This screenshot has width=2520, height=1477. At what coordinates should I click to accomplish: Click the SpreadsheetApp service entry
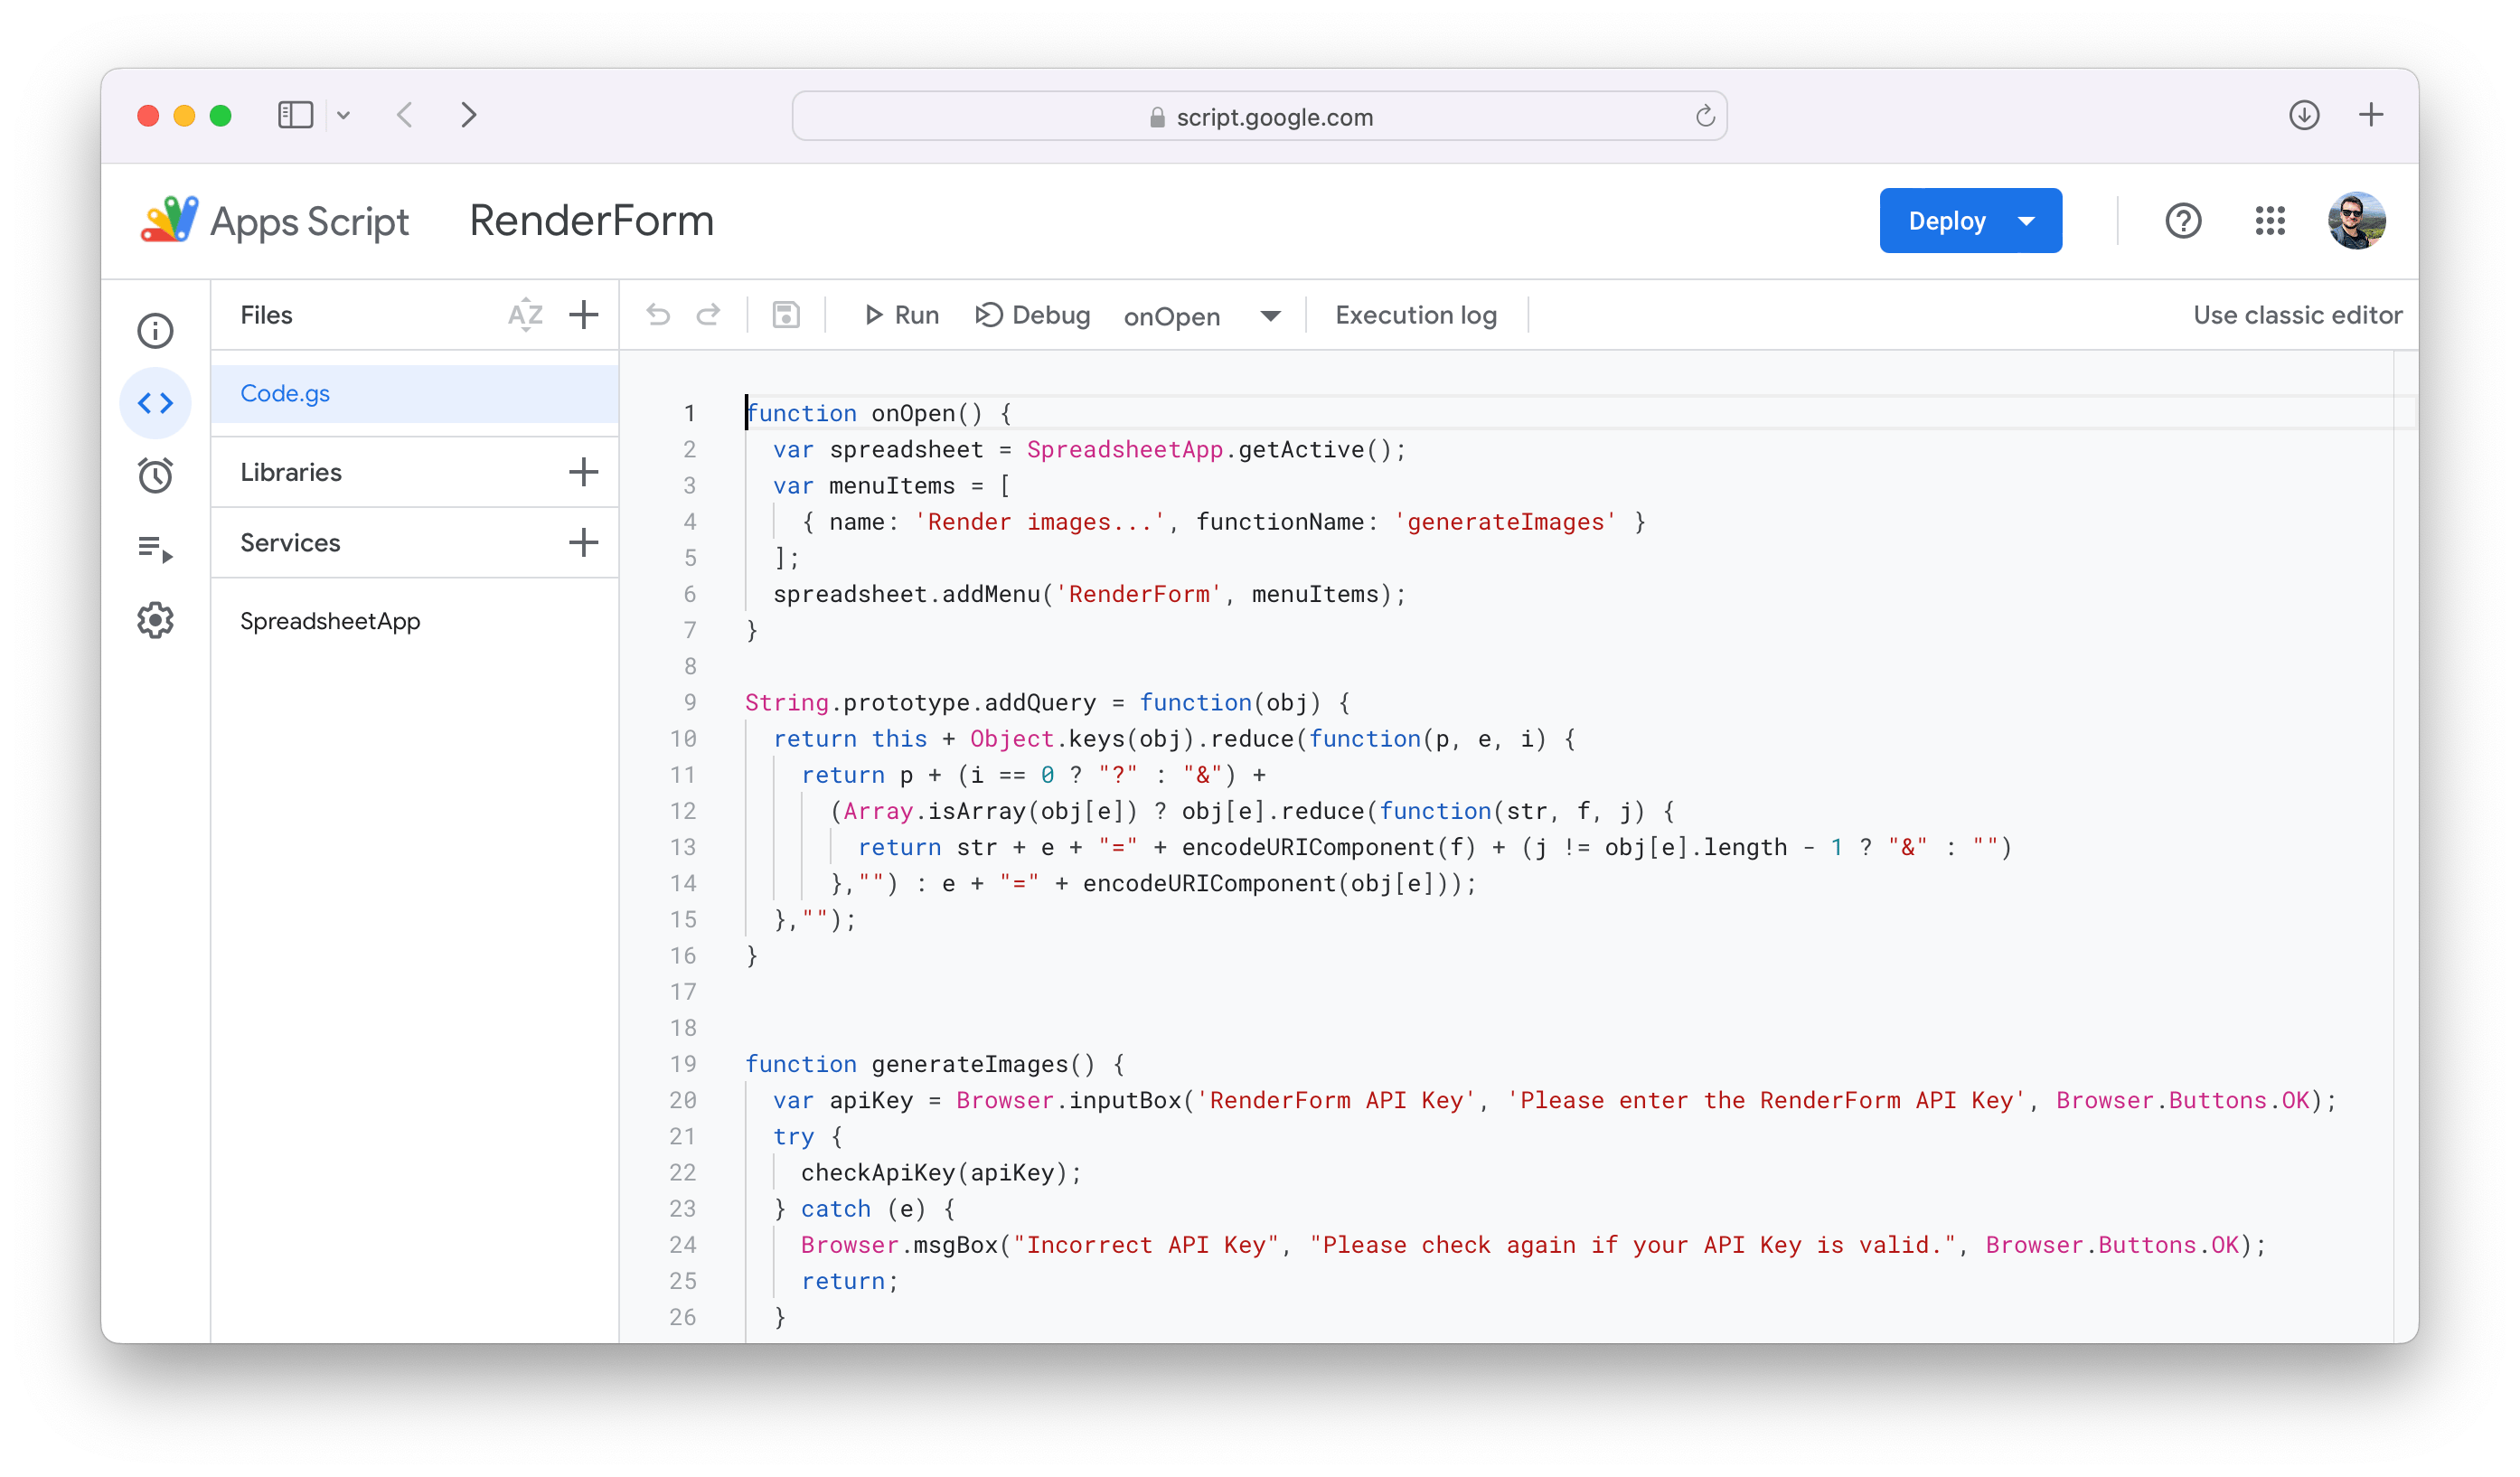point(330,621)
